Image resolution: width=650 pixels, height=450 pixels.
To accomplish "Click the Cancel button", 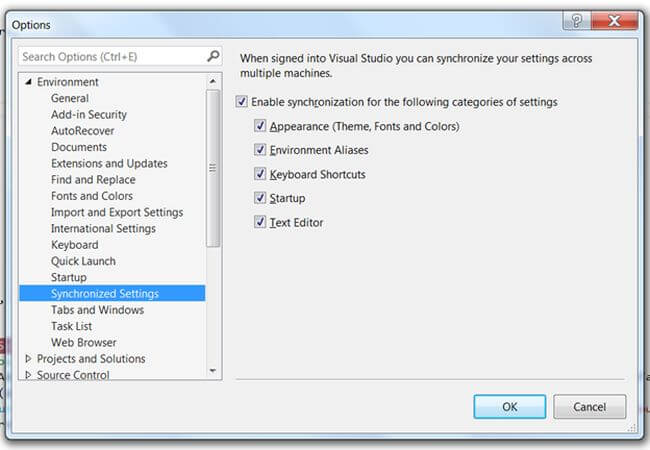I will (x=589, y=407).
